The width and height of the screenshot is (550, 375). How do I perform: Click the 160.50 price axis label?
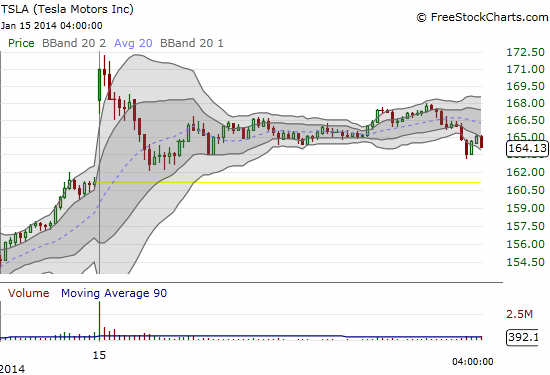[525, 190]
